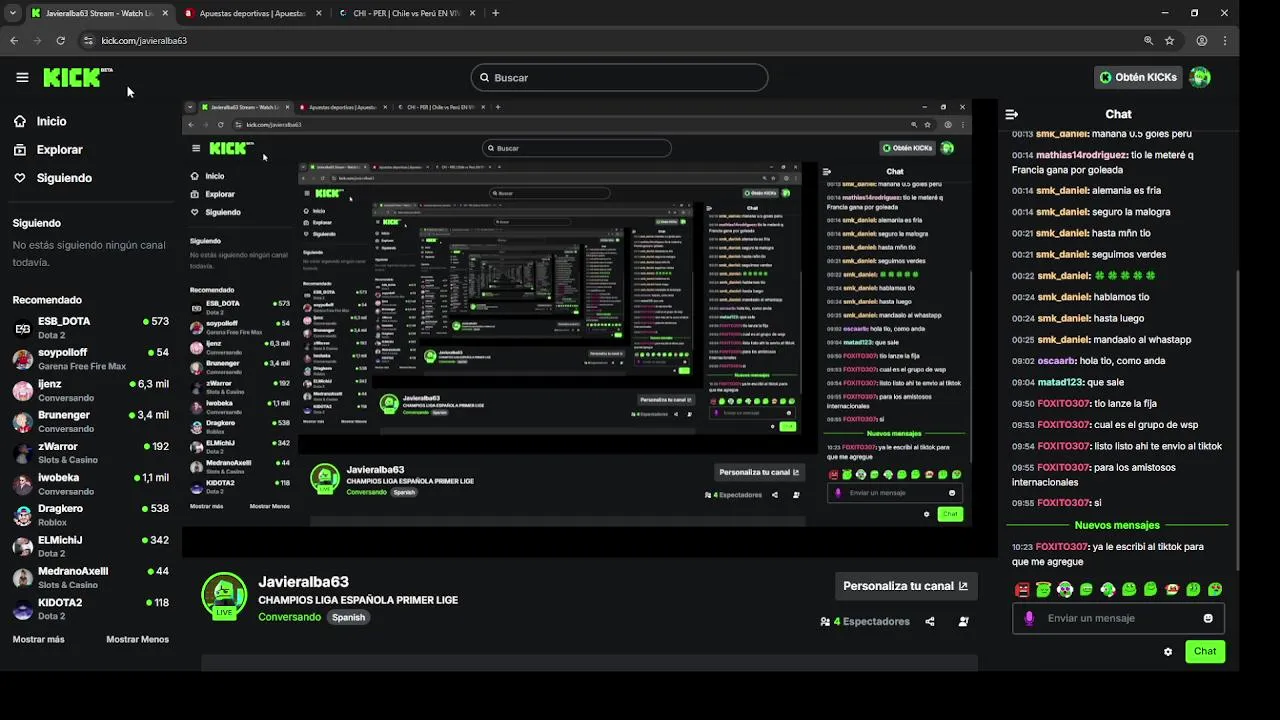The height and width of the screenshot is (720, 1280).
Task: Open the emoji picker smiley in chat box
Action: pyautogui.click(x=1208, y=618)
